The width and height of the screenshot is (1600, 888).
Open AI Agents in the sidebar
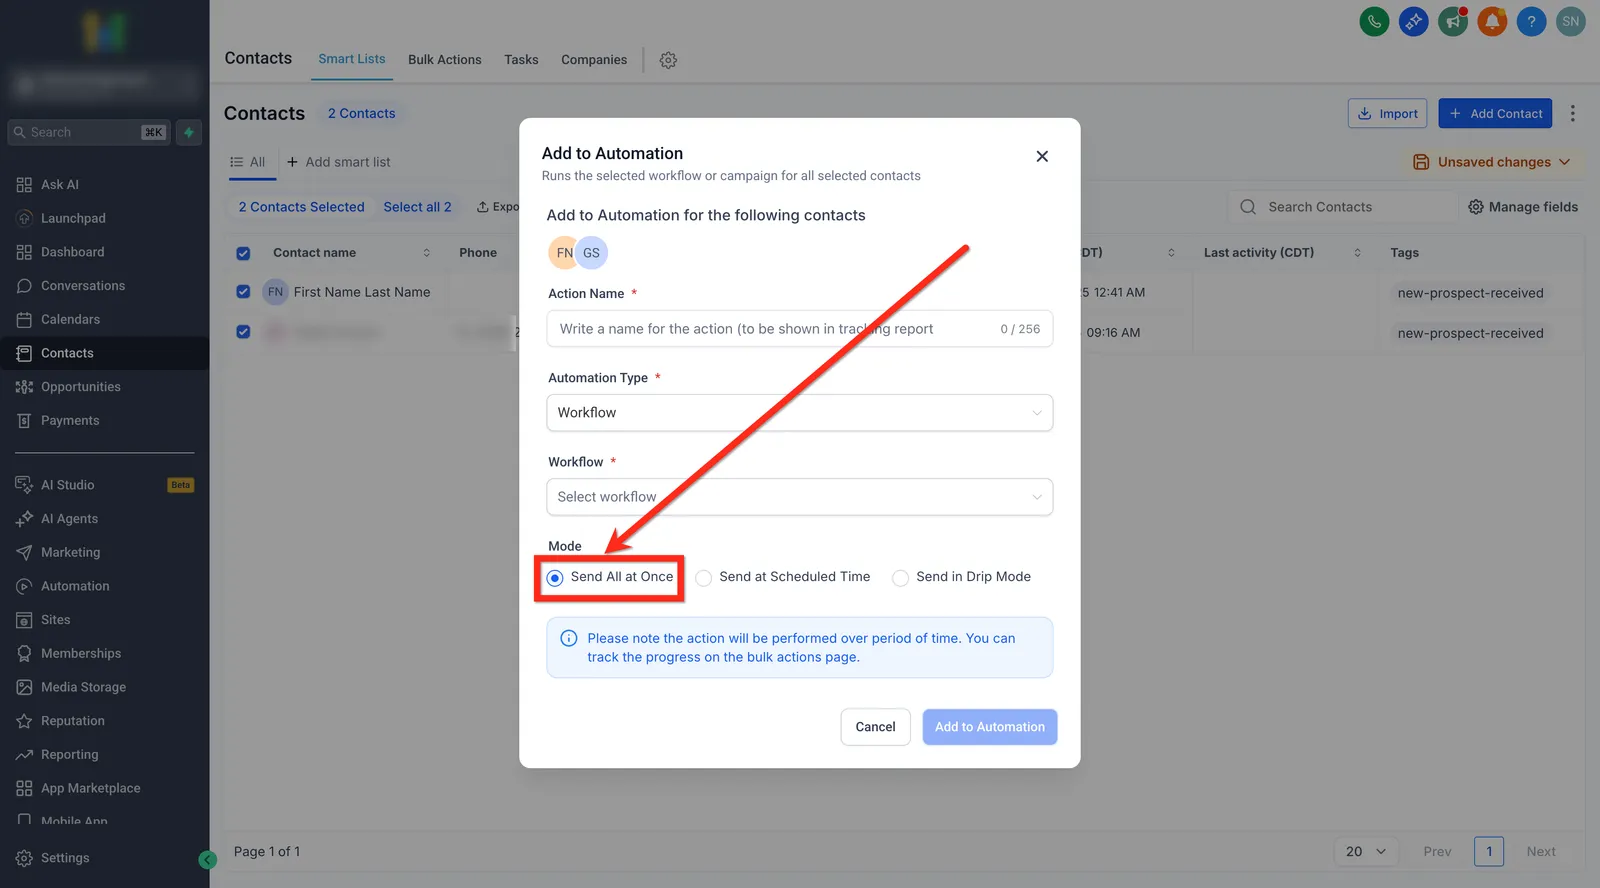click(x=69, y=519)
